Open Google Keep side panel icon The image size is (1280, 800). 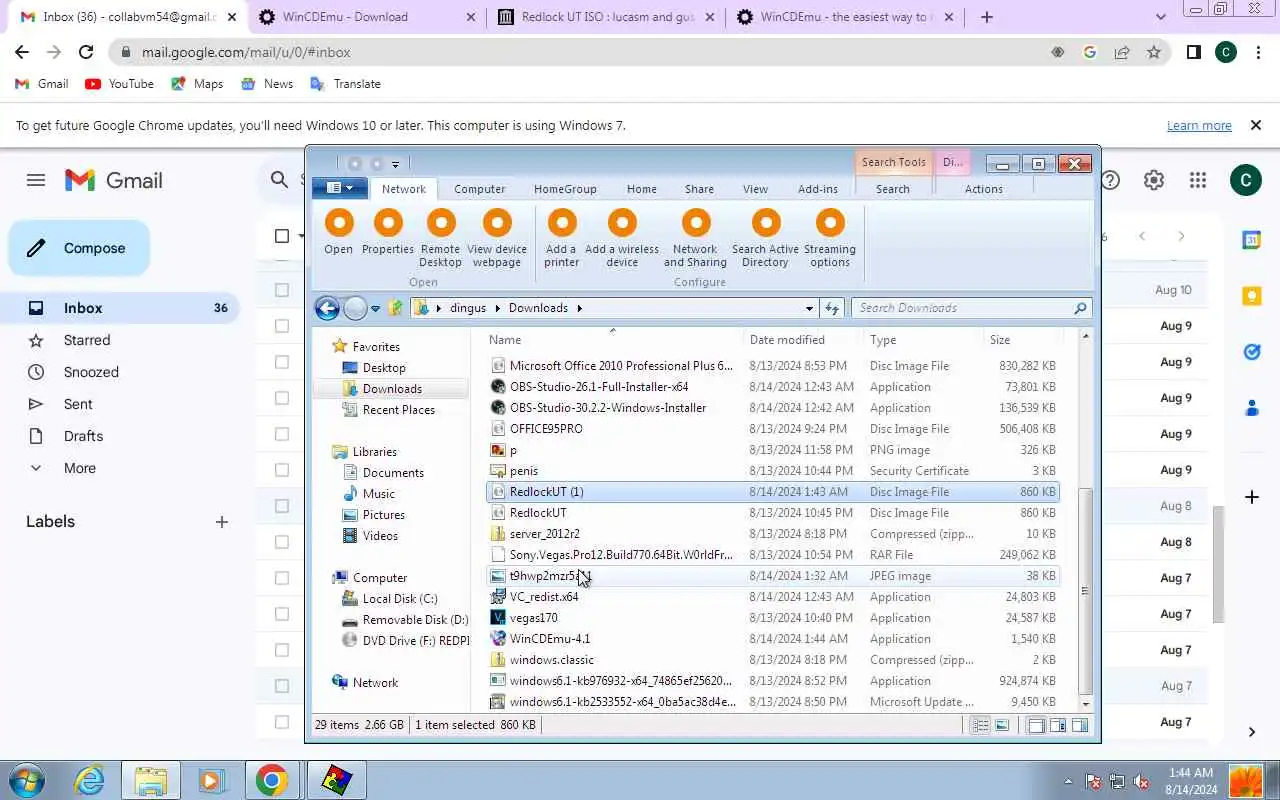(x=1252, y=296)
